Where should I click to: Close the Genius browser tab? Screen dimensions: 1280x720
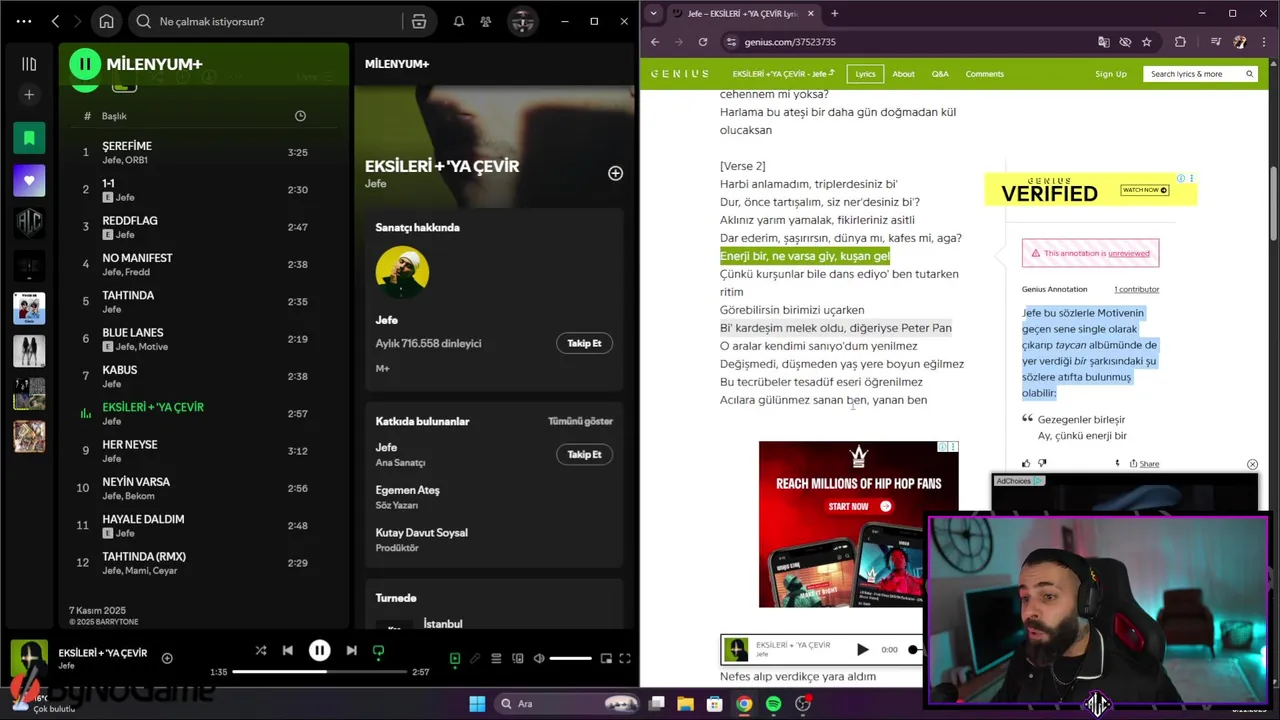coord(811,13)
